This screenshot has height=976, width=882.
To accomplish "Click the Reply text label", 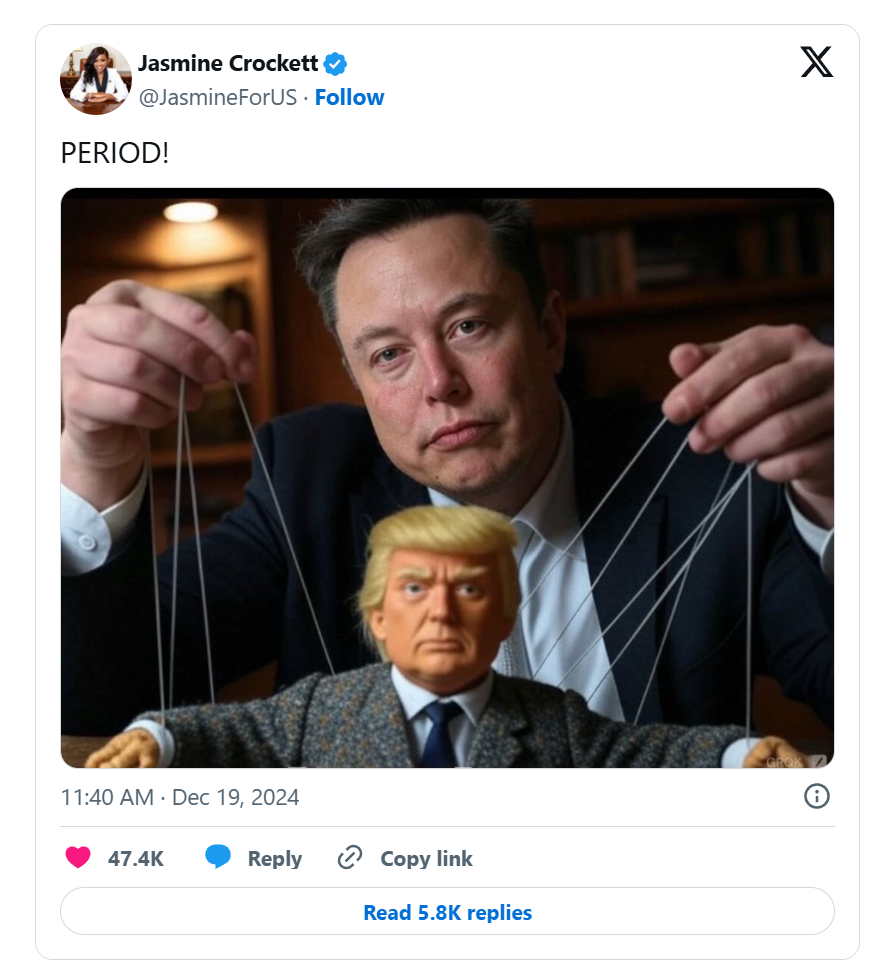I will (x=275, y=858).
